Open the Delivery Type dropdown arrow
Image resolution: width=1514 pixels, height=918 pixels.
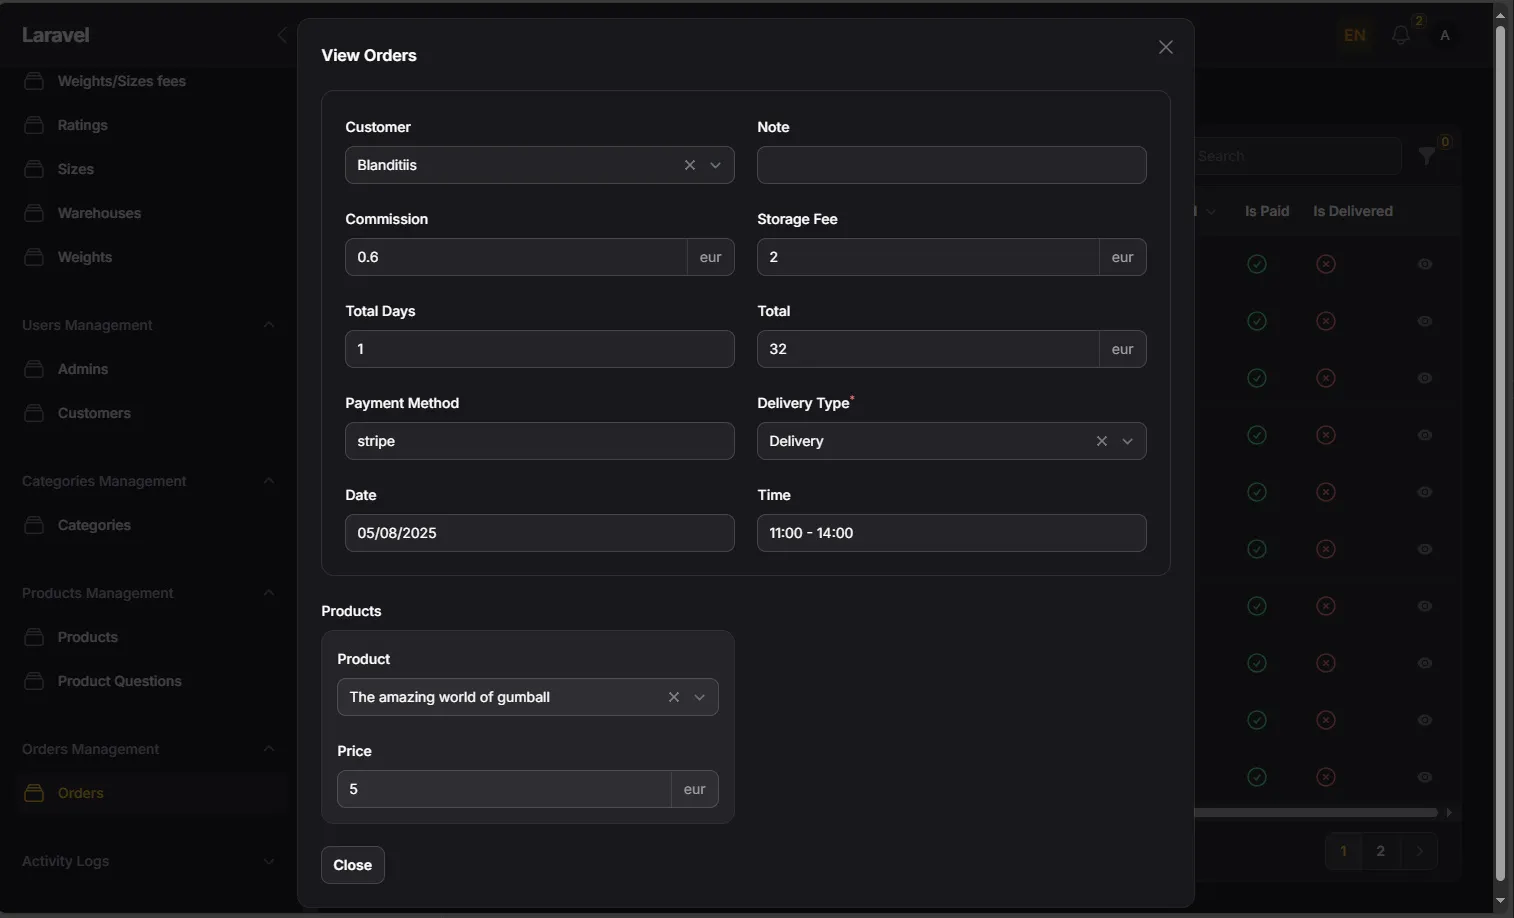coord(1128,441)
